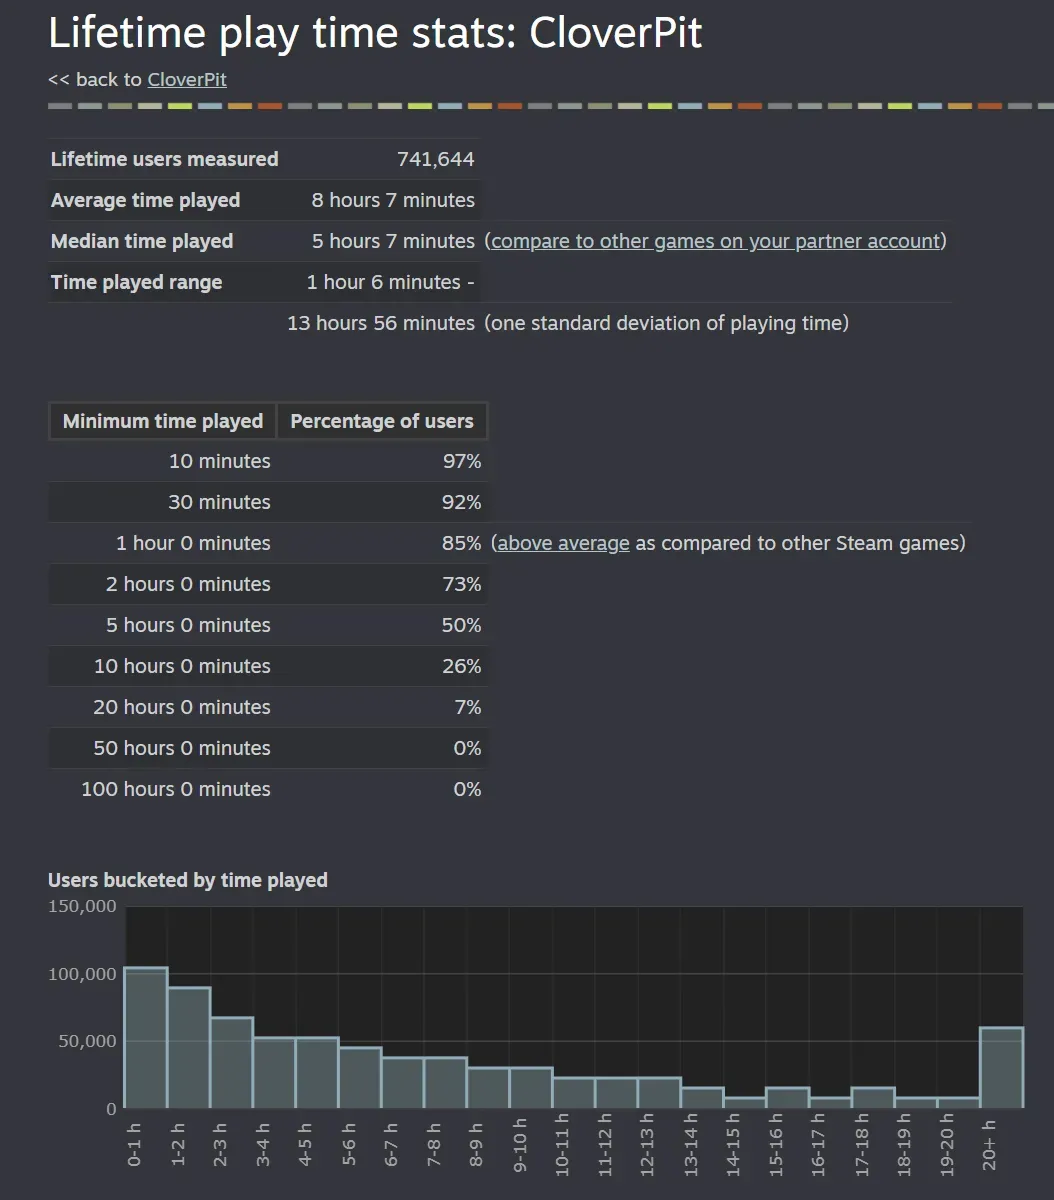Click the compare to other games link
Screen dimensions: 1054x1200
pos(715,241)
